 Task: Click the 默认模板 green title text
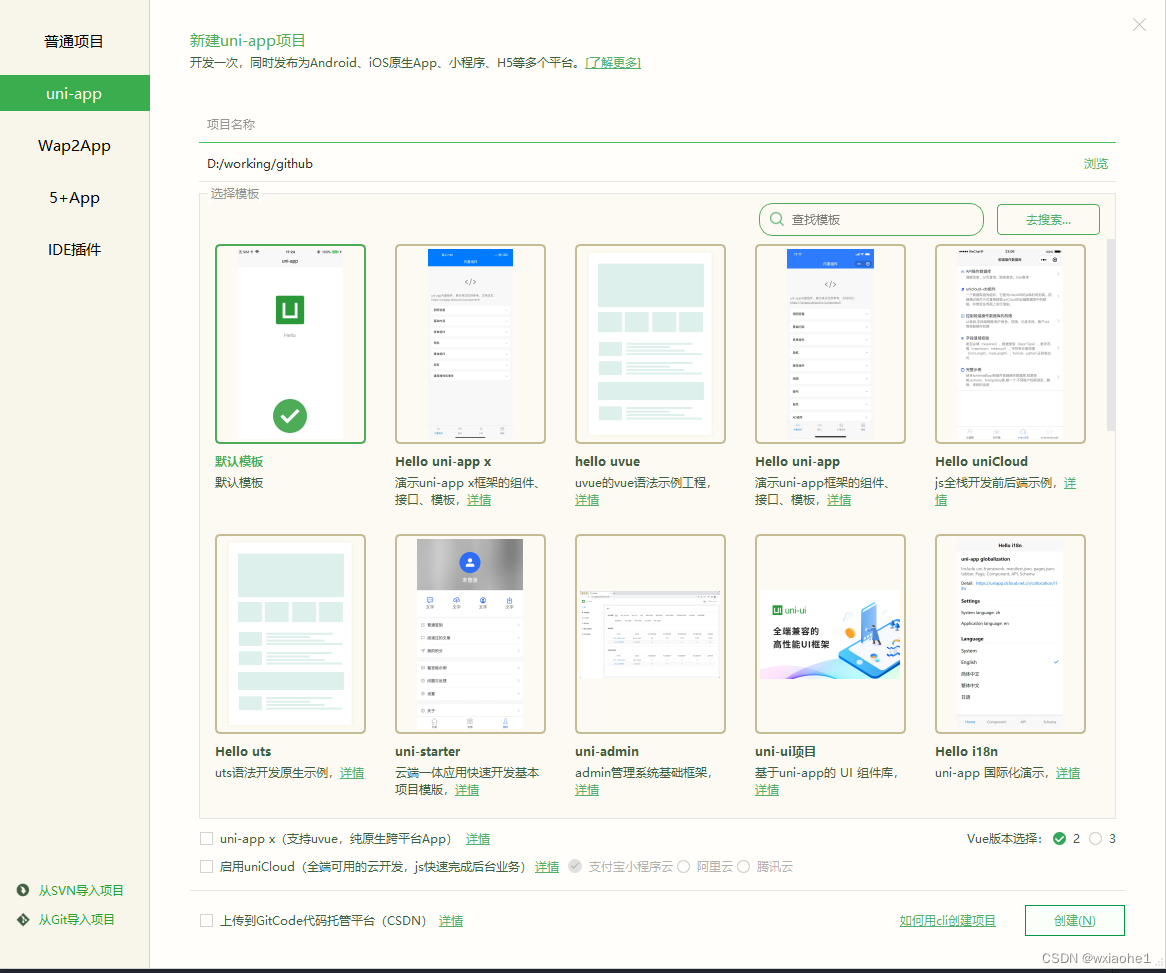[x=239, y=461]
